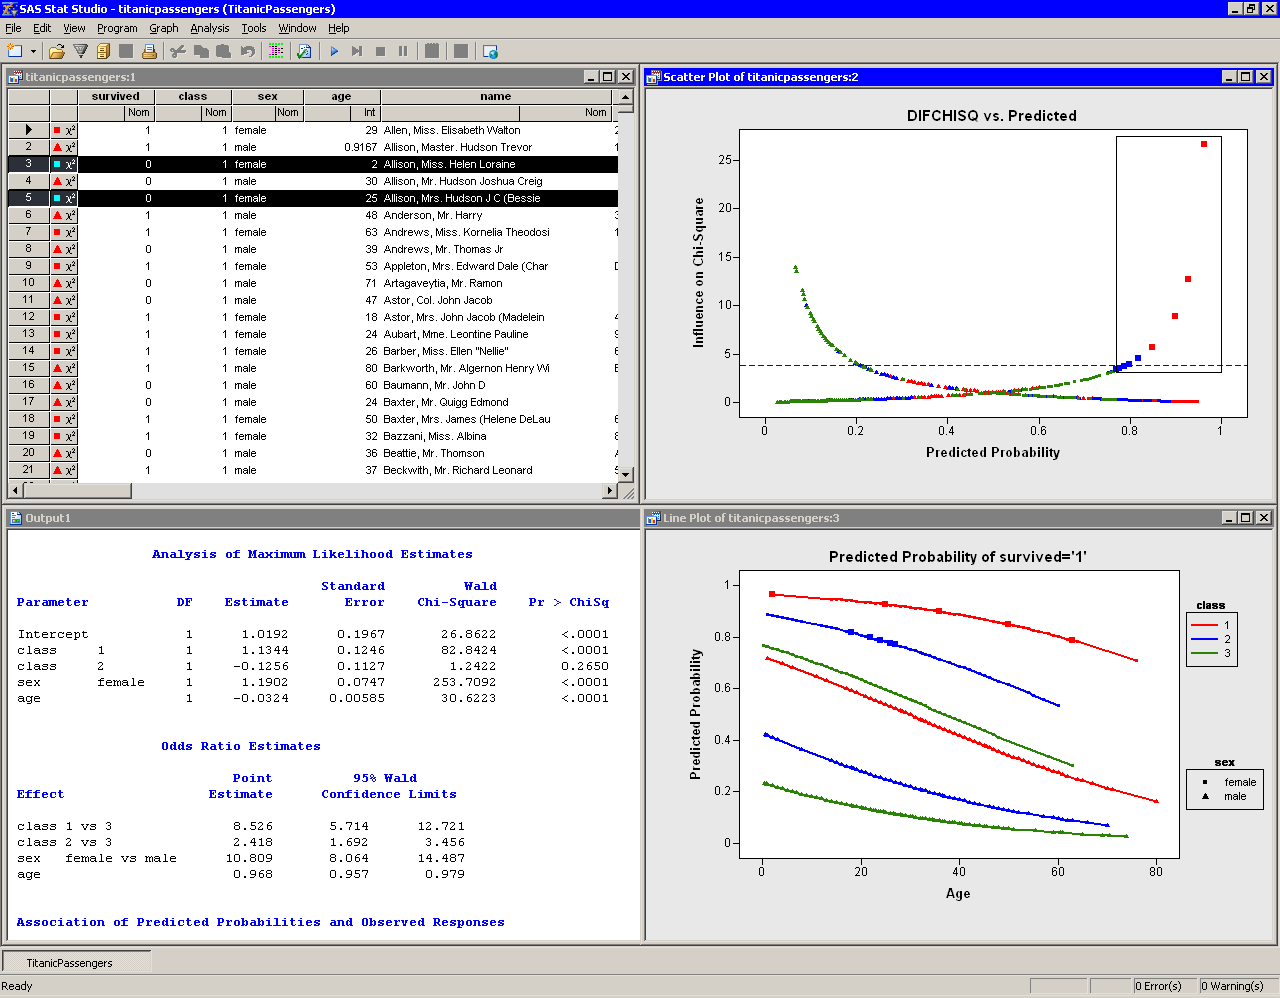The width and height of the screenshot is (1280, 998).
Task: Click the Stop program icon
Action: (381, 50)
